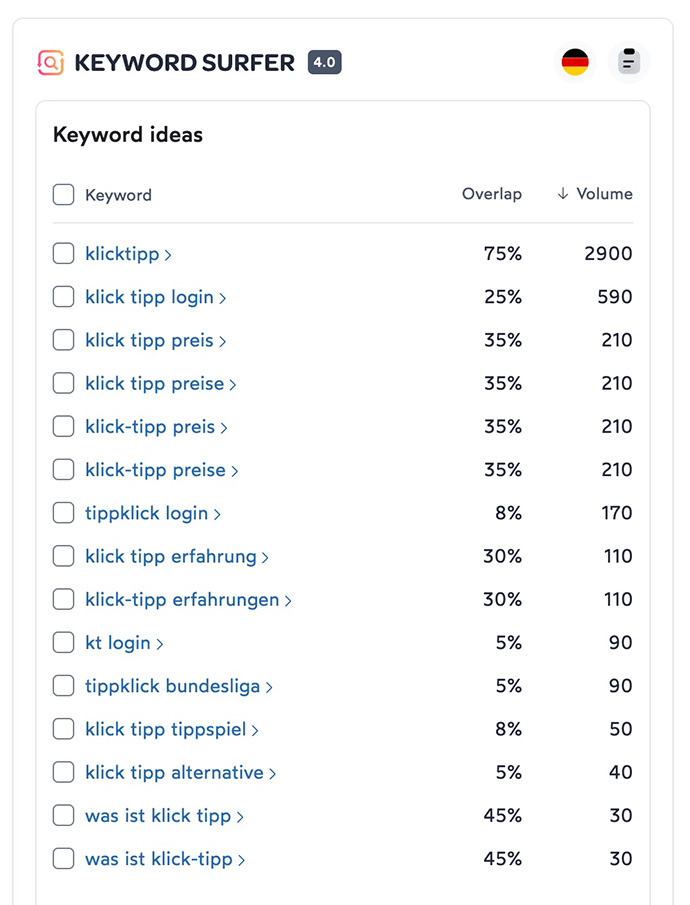The width and height of the screenshot is (690, 905).
Task: Open the clipboard icon button
Action: pyautogui.click(x=629, y=62)
